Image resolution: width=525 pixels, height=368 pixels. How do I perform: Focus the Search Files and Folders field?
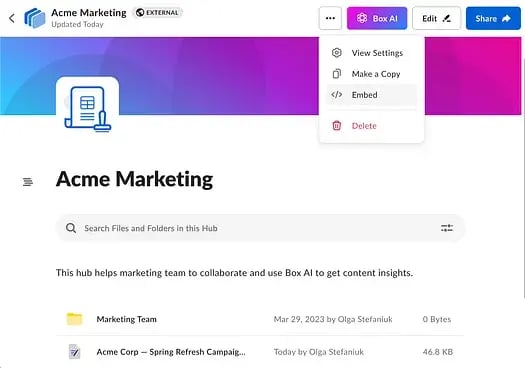click(260, 228)
